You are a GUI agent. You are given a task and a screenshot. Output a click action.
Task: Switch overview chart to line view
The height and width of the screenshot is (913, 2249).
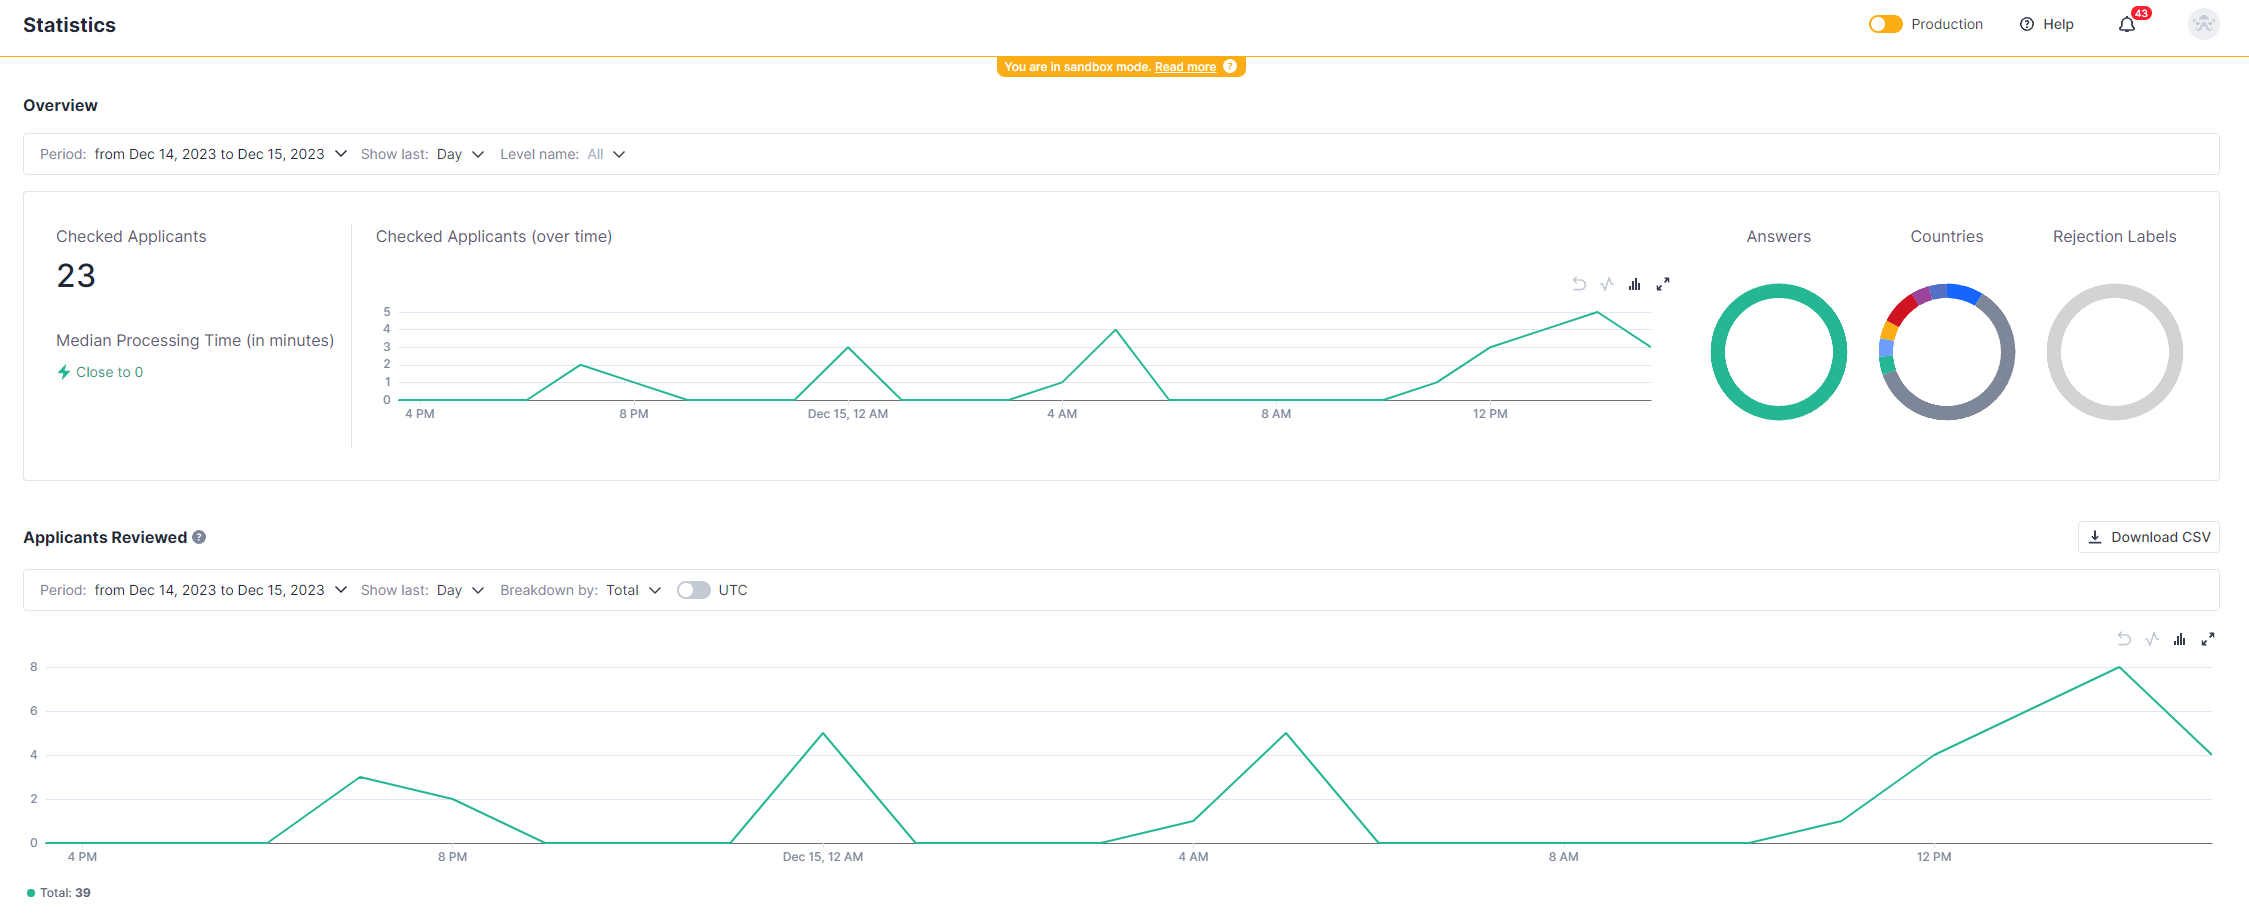pos(1607,285)
